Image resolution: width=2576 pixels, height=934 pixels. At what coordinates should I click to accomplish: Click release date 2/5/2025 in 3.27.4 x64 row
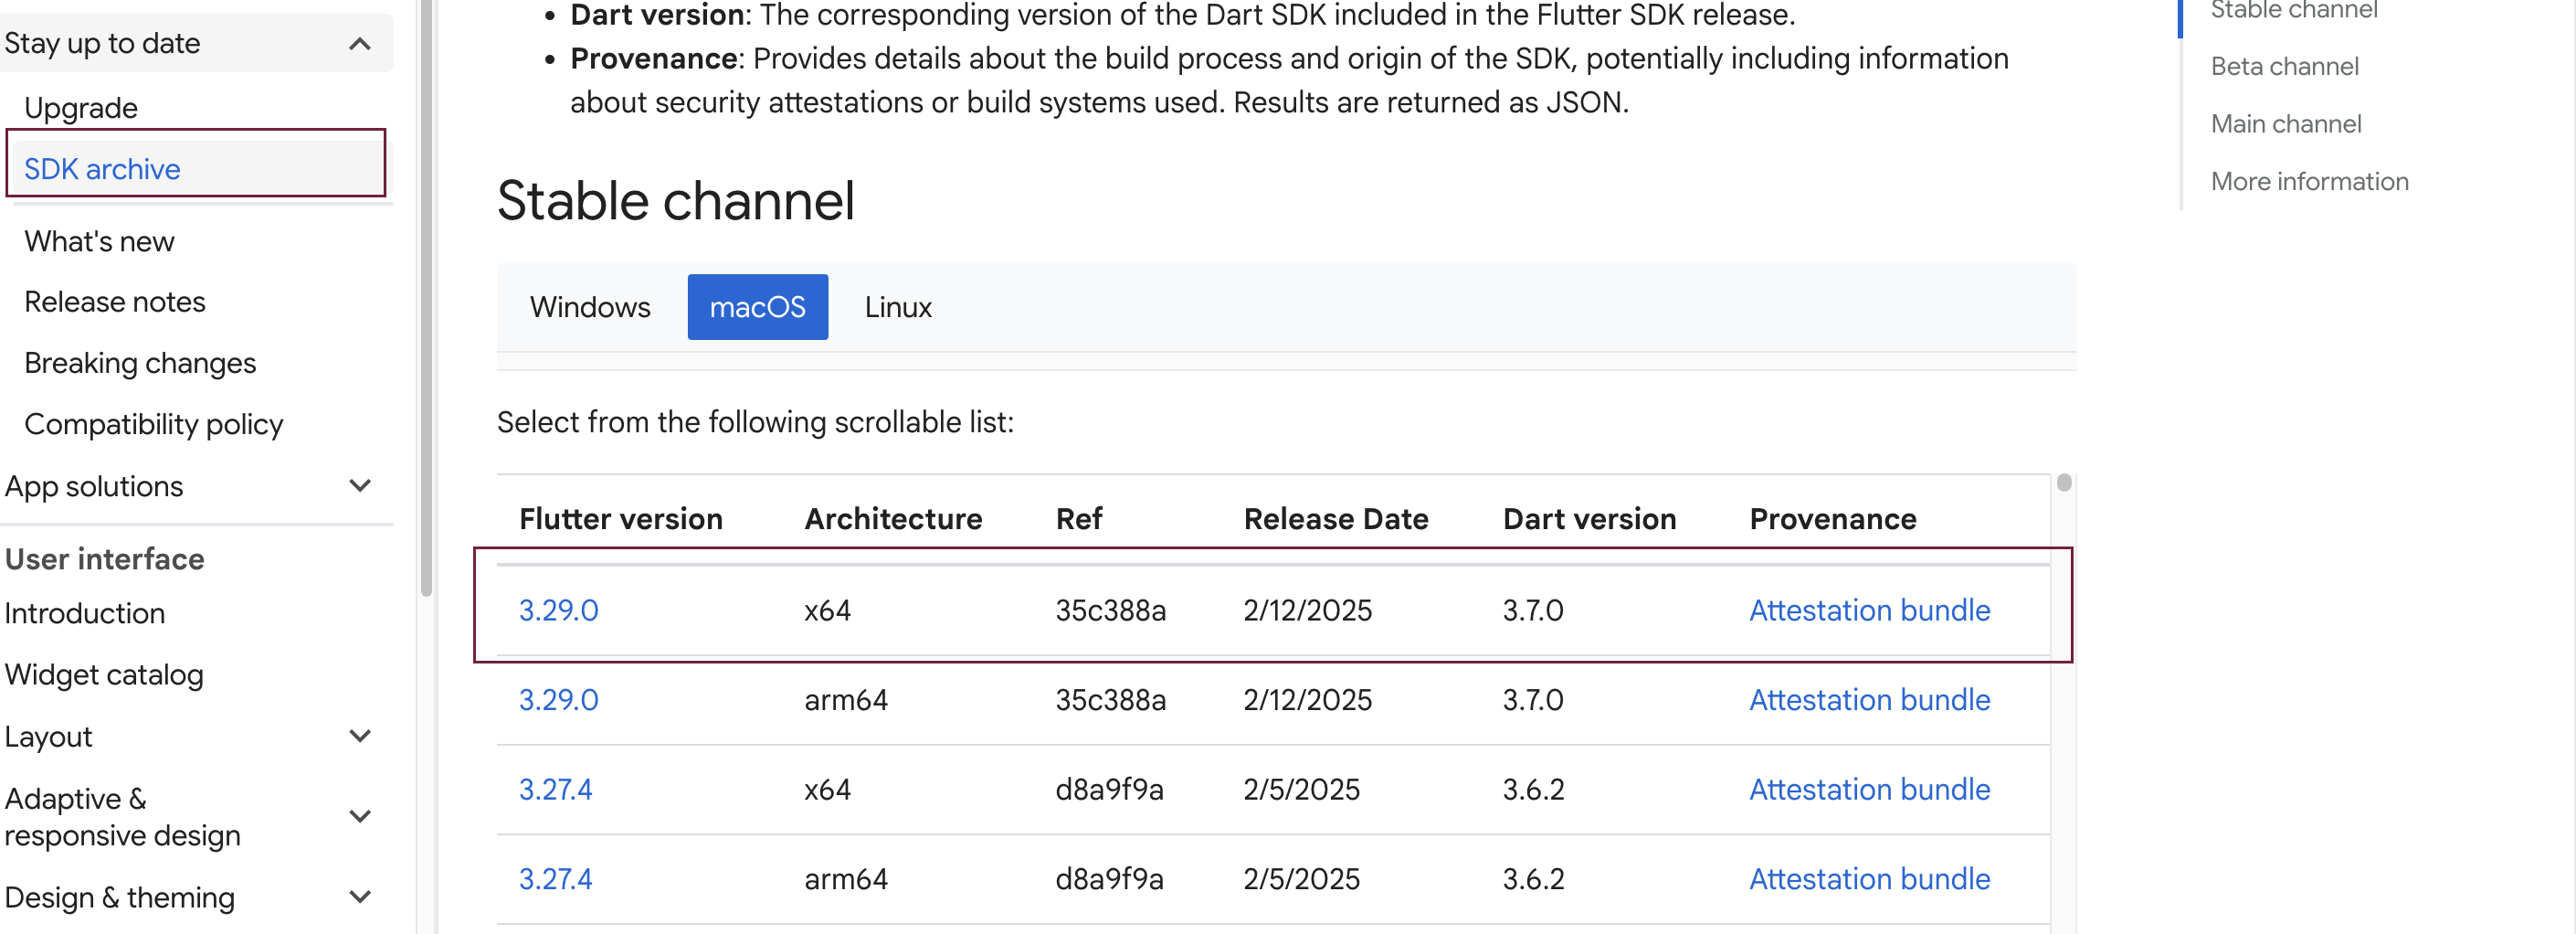click(x=1301, y=790)
